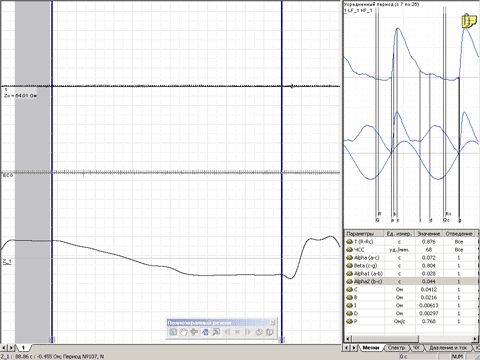Viewport: 480px width, 360px height.
Task: Click the status bar coordinates readout
Action: pos(53,357)
